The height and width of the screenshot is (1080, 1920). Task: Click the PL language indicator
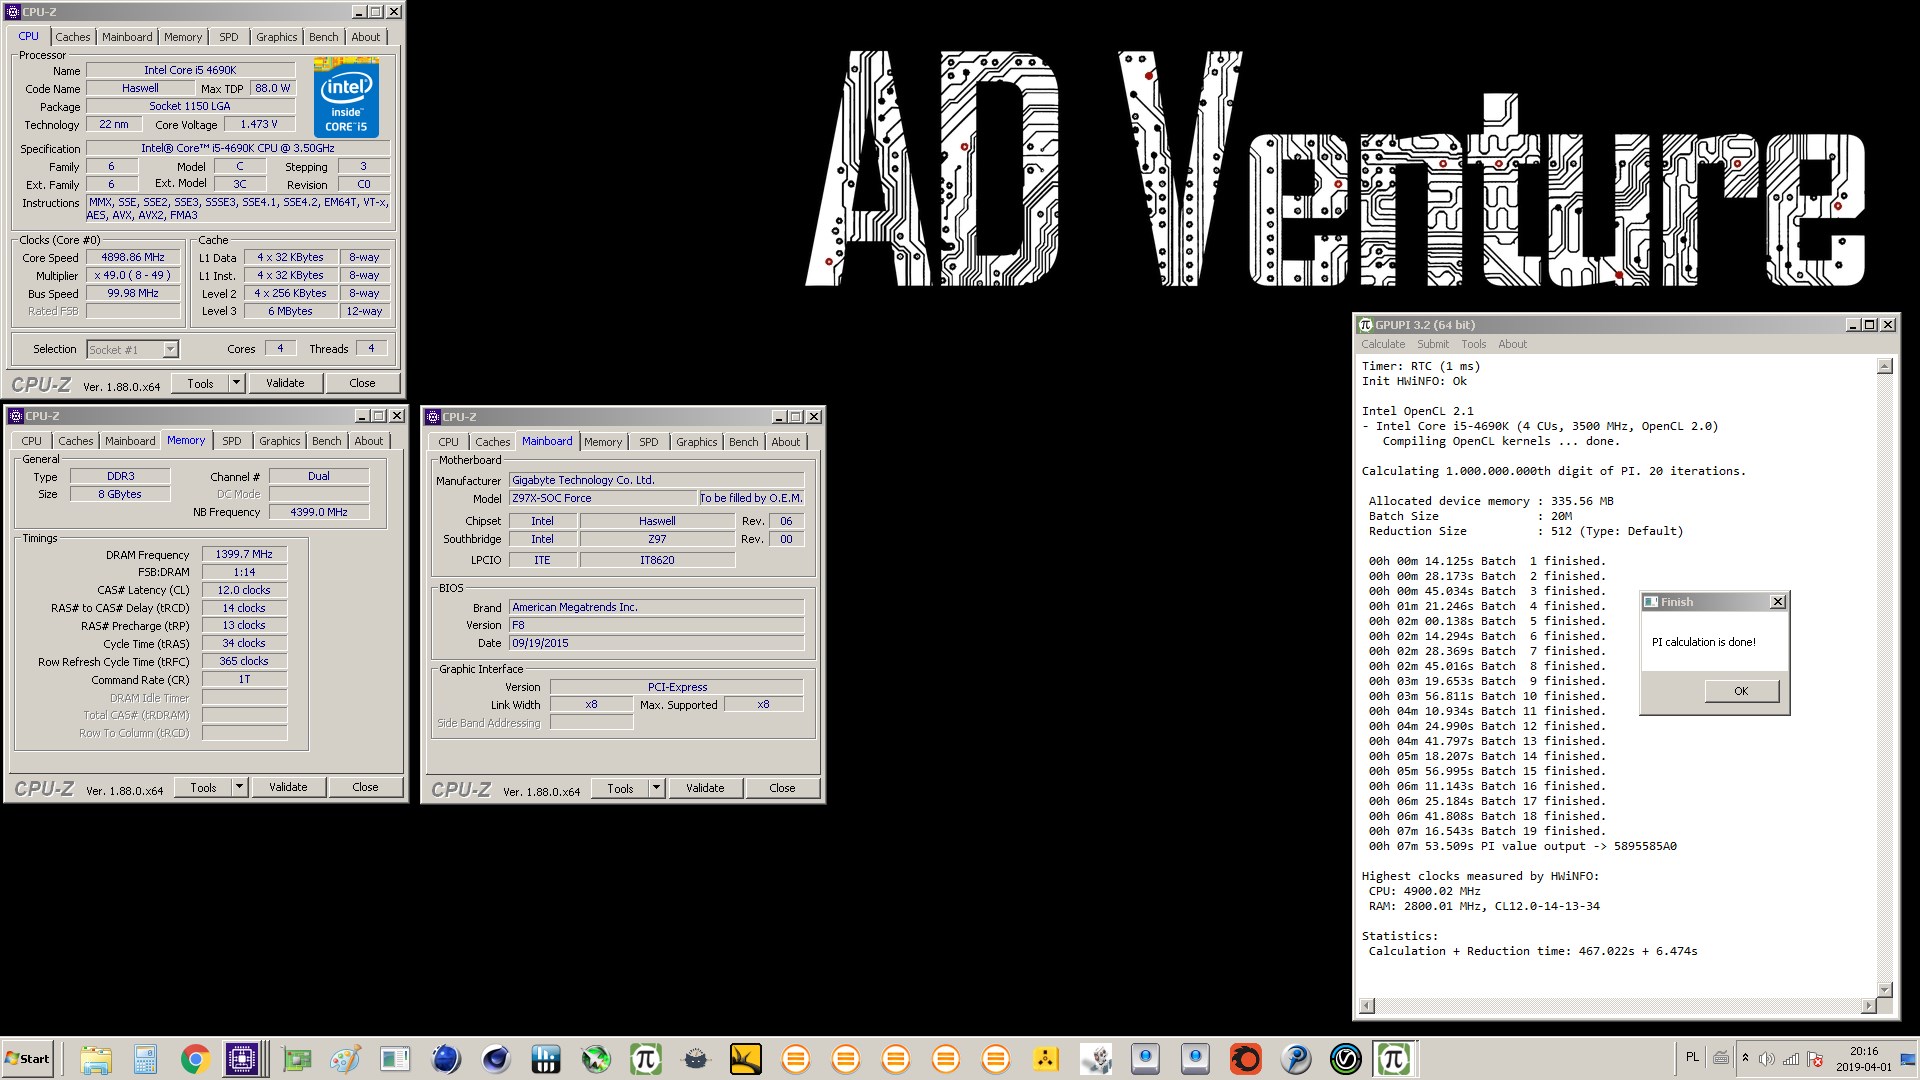(x=1692, y=1057)
